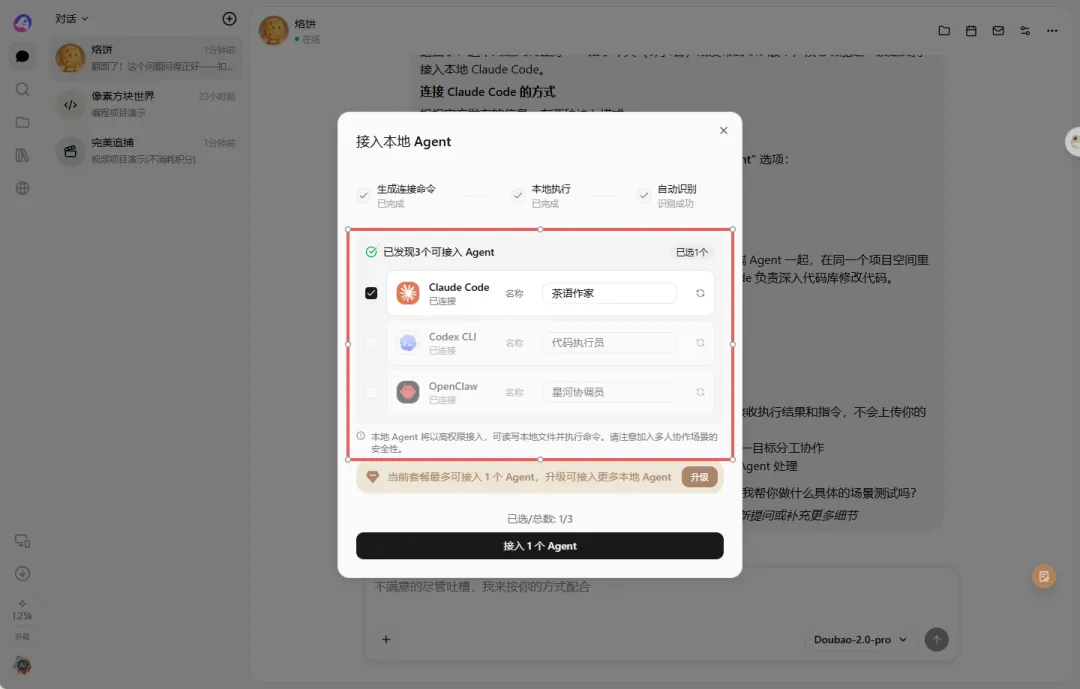Image resolution: width=1080 pixels, height=689 pixels.
Task: Open the user avatar at sidebar bottom
Action: (22, 665)
